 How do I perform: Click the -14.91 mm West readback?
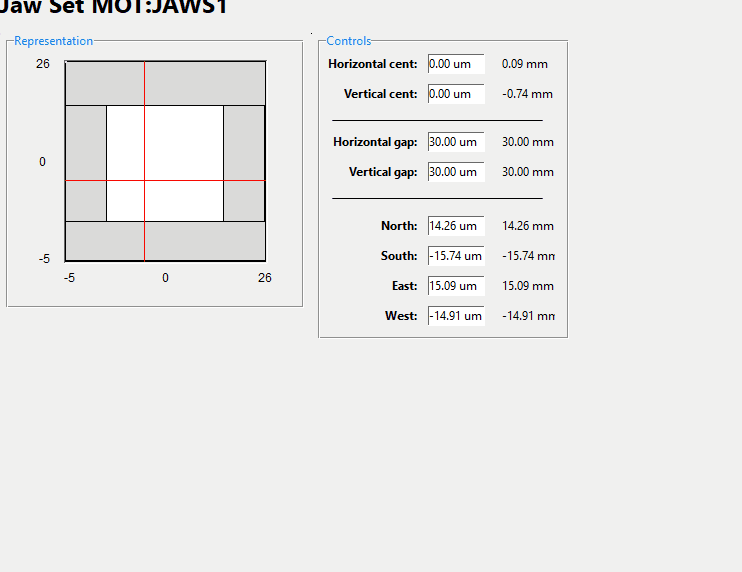[x=528, y=316]
